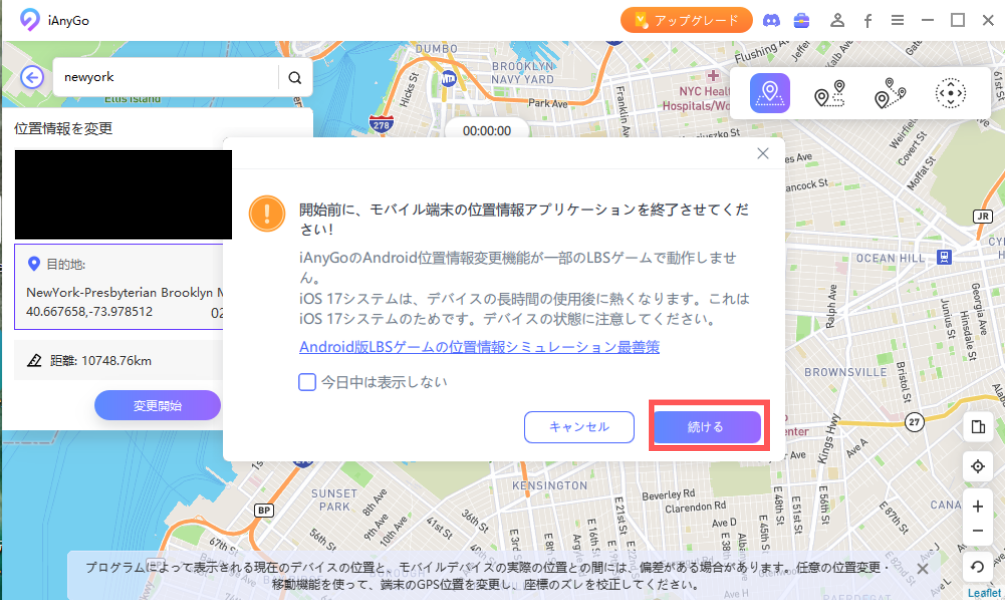The image size is (1005, 600).
Task: Open the hamburger menu in title bar
Action: (x=897, y=20)
